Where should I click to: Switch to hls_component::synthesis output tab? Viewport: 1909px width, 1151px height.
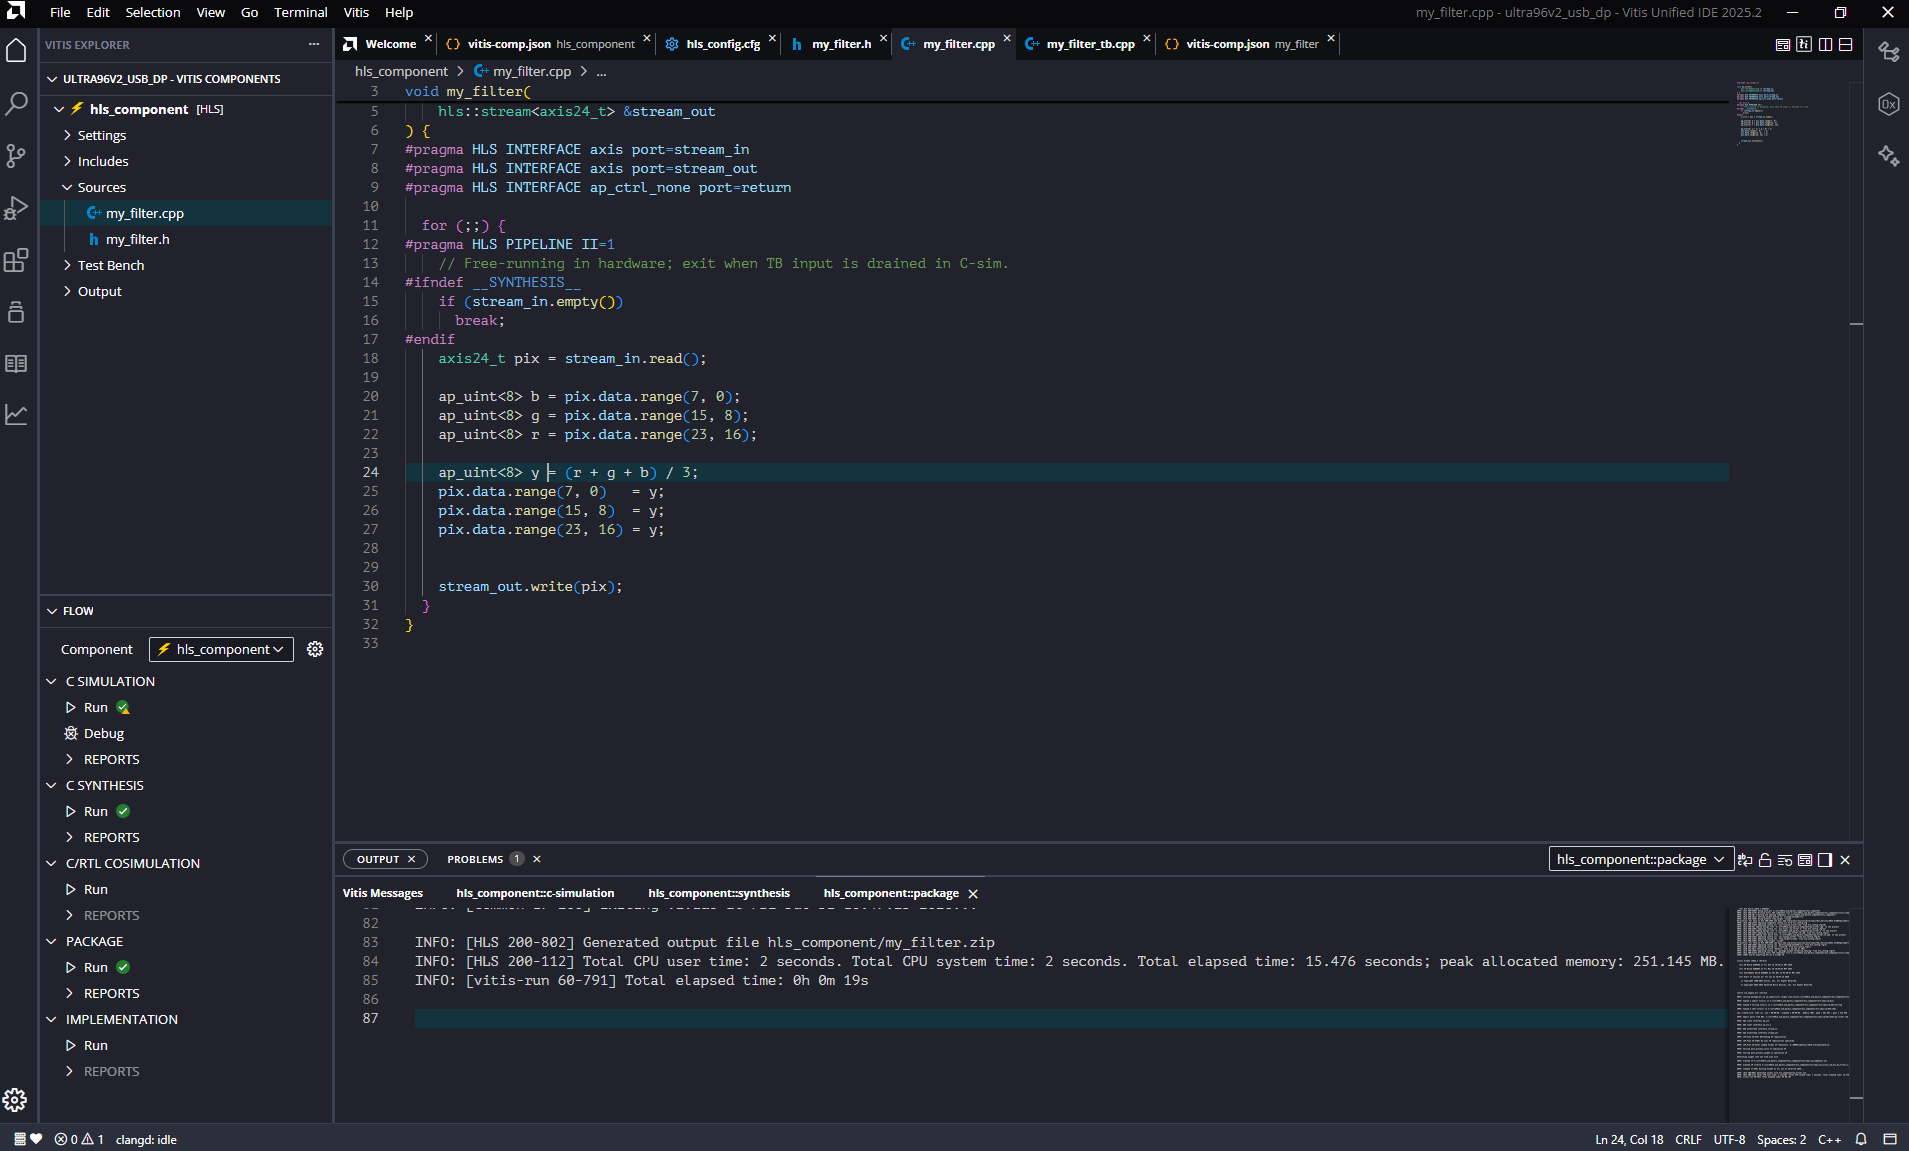pos(719,893)
